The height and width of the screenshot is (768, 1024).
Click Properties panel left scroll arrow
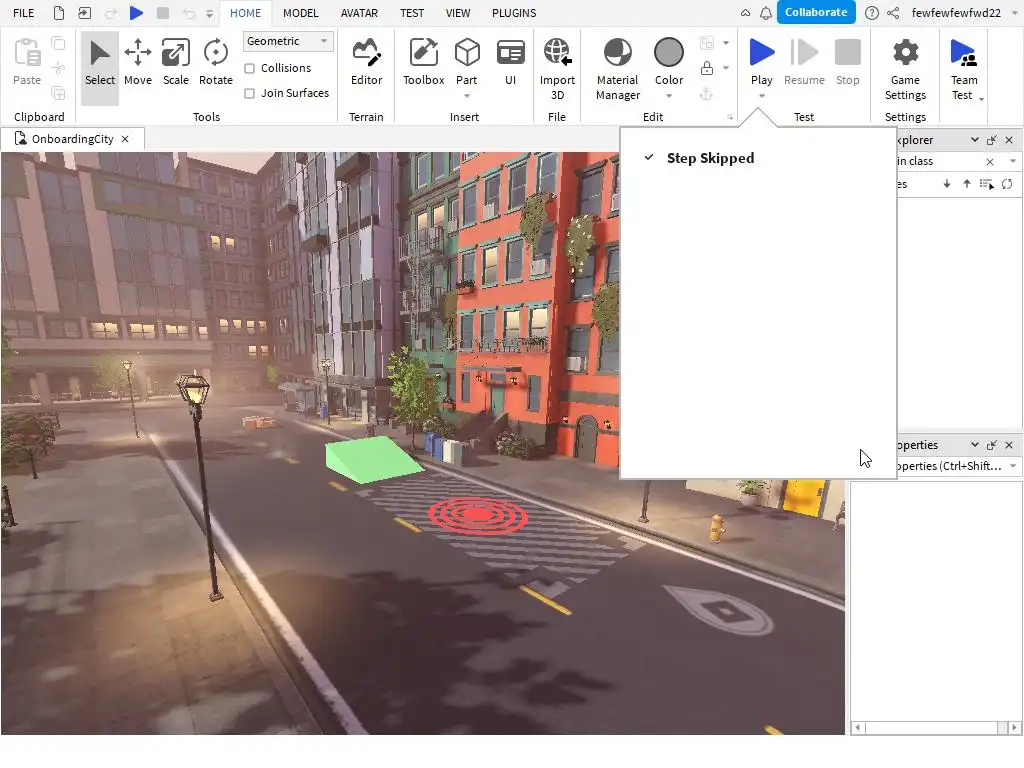pyautogui.click(x=857, y=728)
